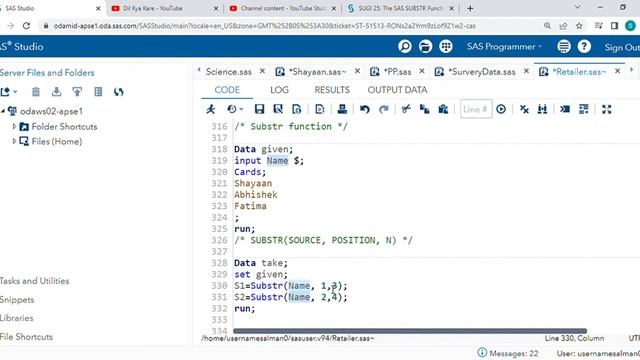Open the LOG tab
This screenshot has height=360, width=640.
279,90
